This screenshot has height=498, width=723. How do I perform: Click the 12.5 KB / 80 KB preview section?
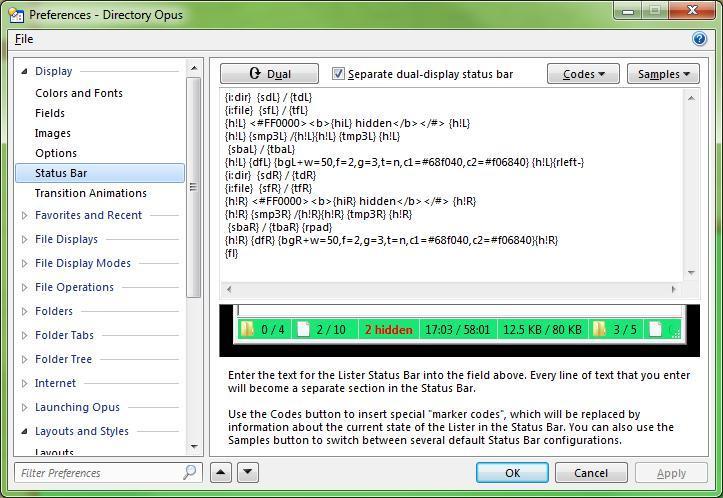point(542,329)
